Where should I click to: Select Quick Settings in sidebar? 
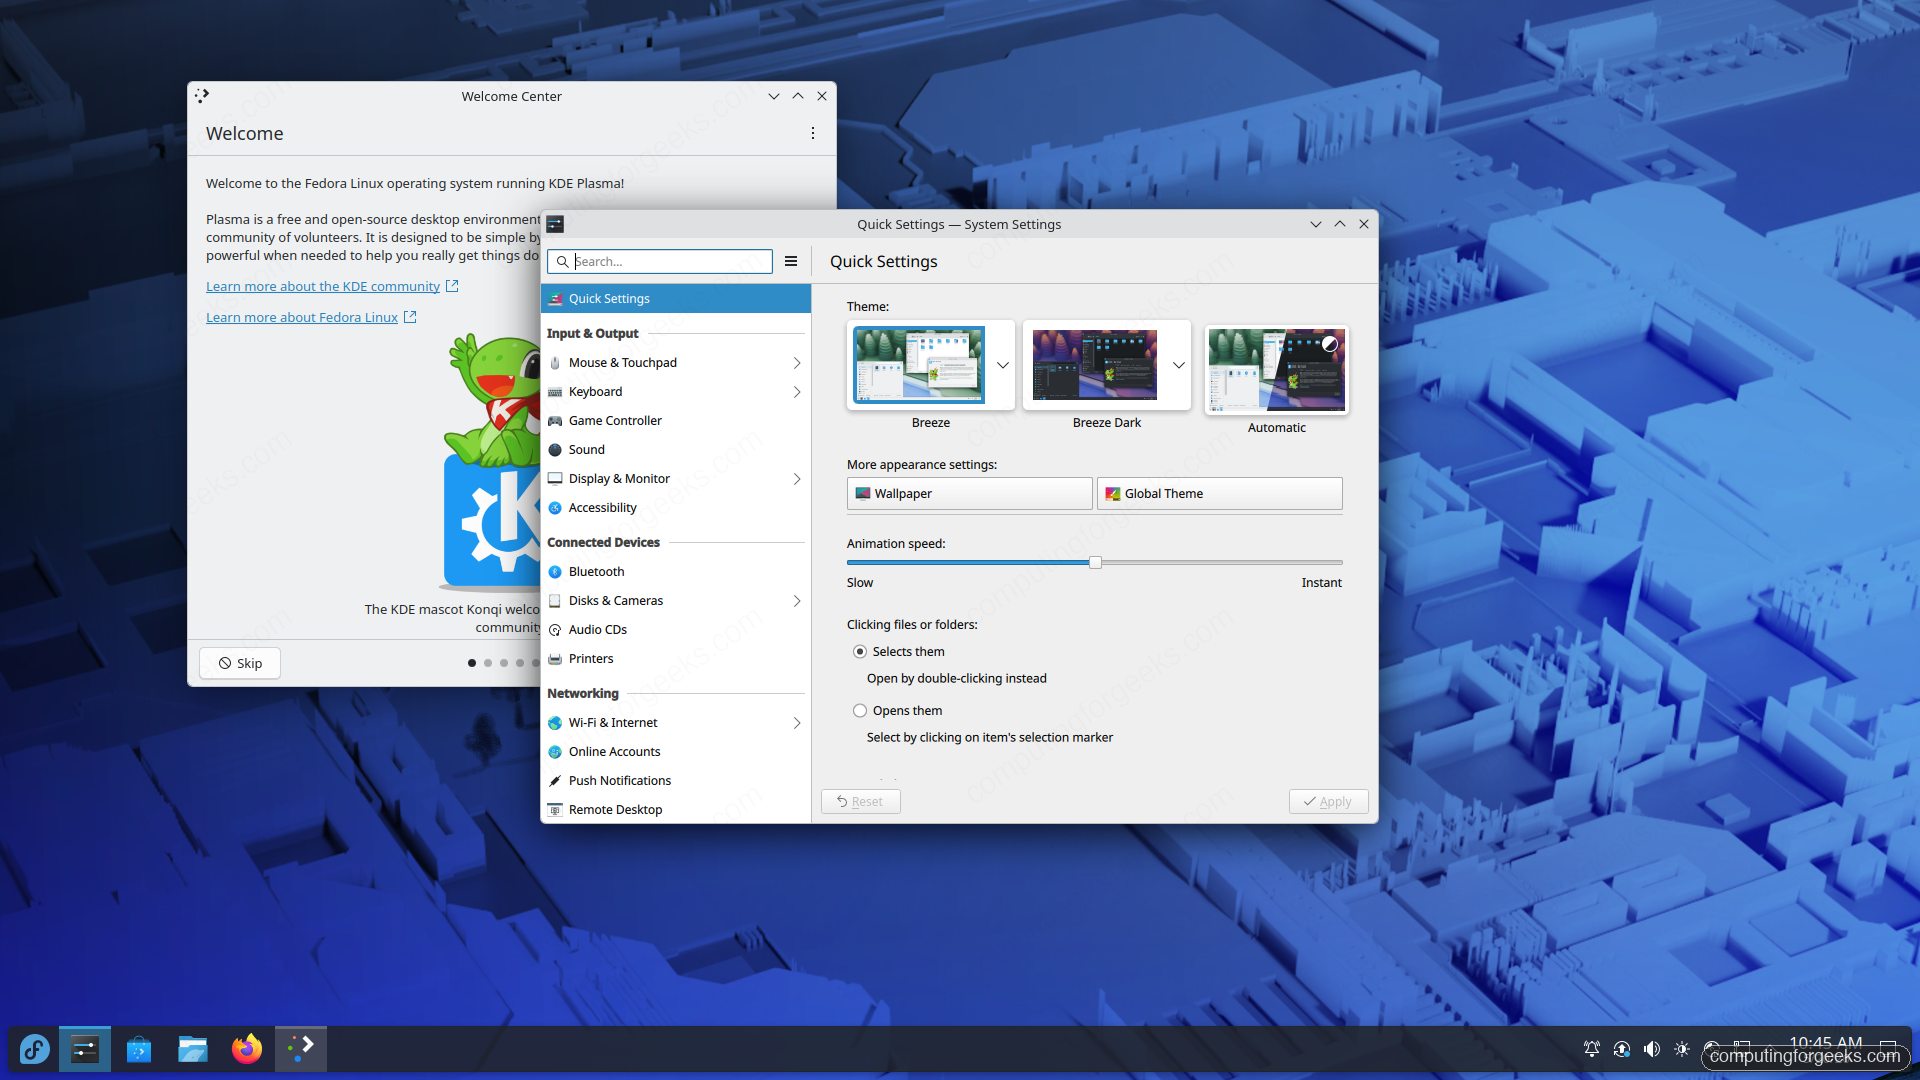(676, 299)
